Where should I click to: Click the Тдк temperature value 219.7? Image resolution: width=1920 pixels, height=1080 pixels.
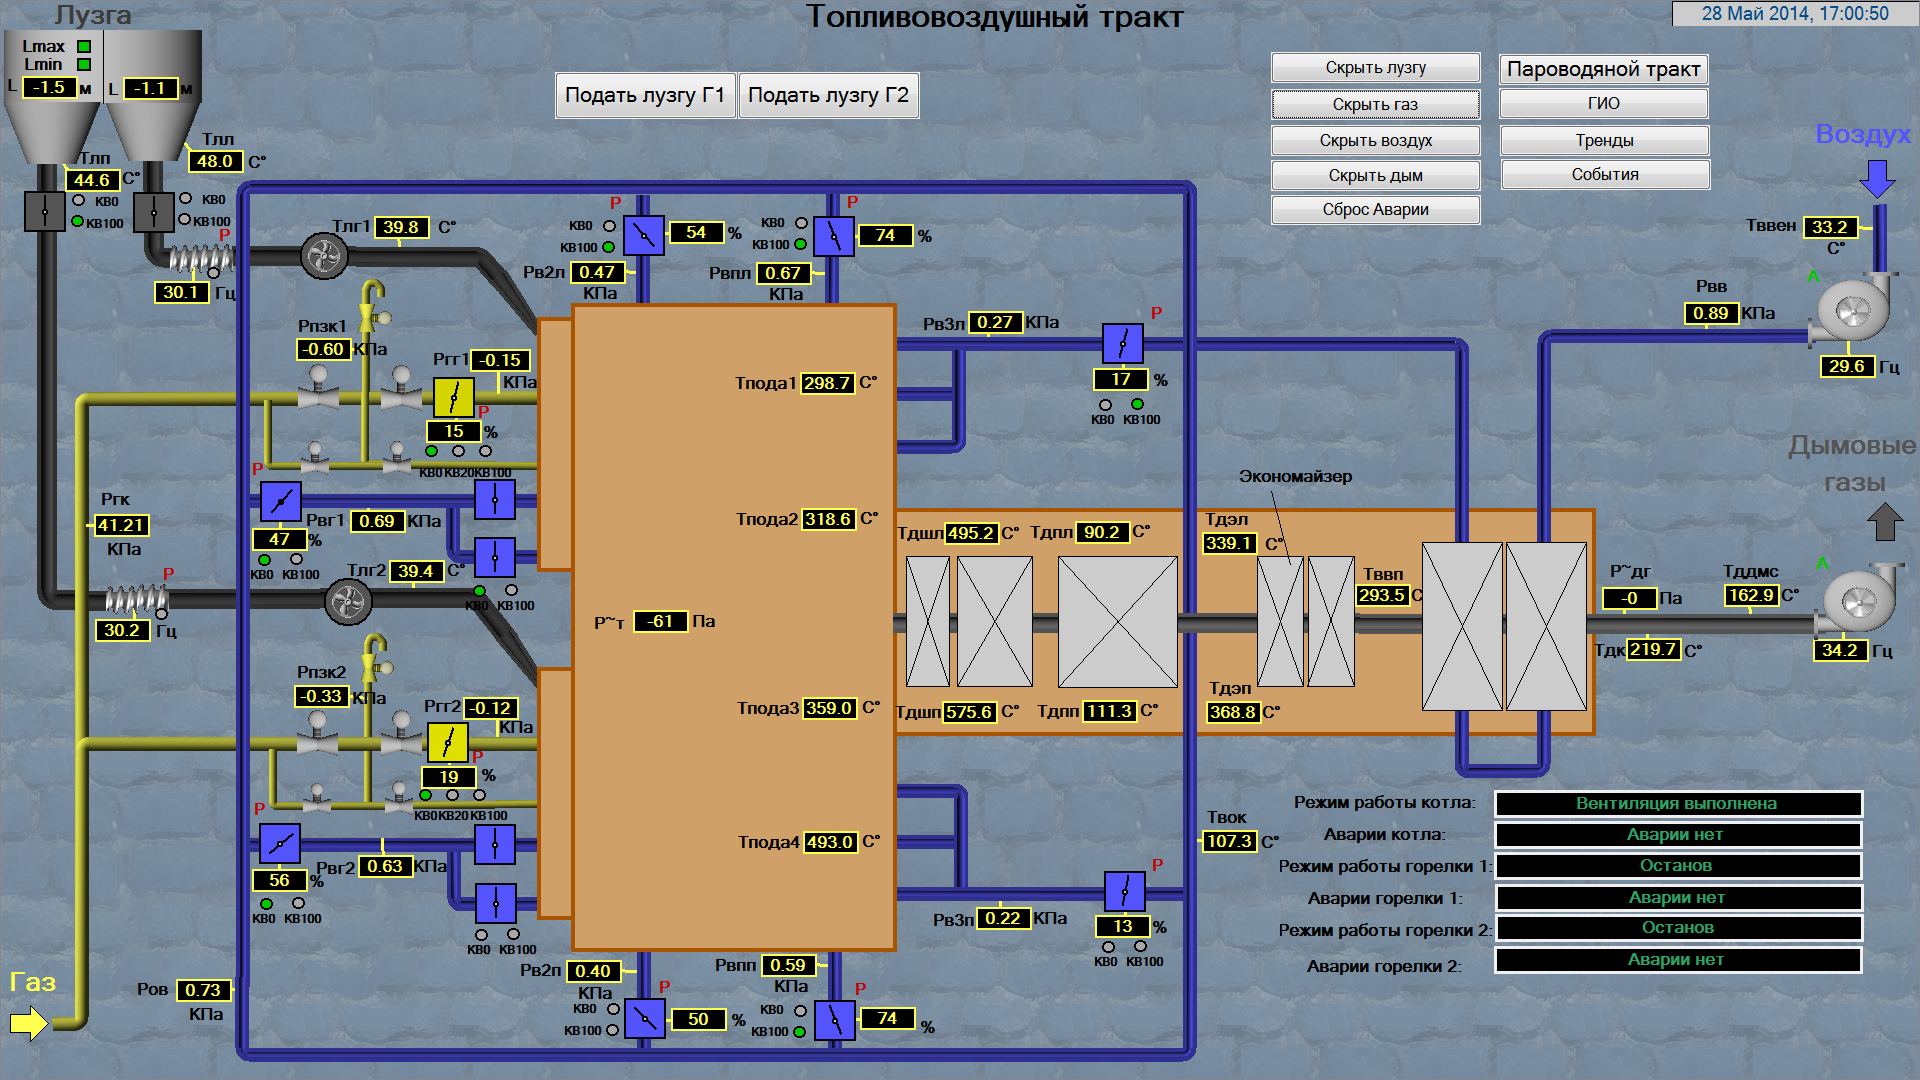pos(1653,649)
